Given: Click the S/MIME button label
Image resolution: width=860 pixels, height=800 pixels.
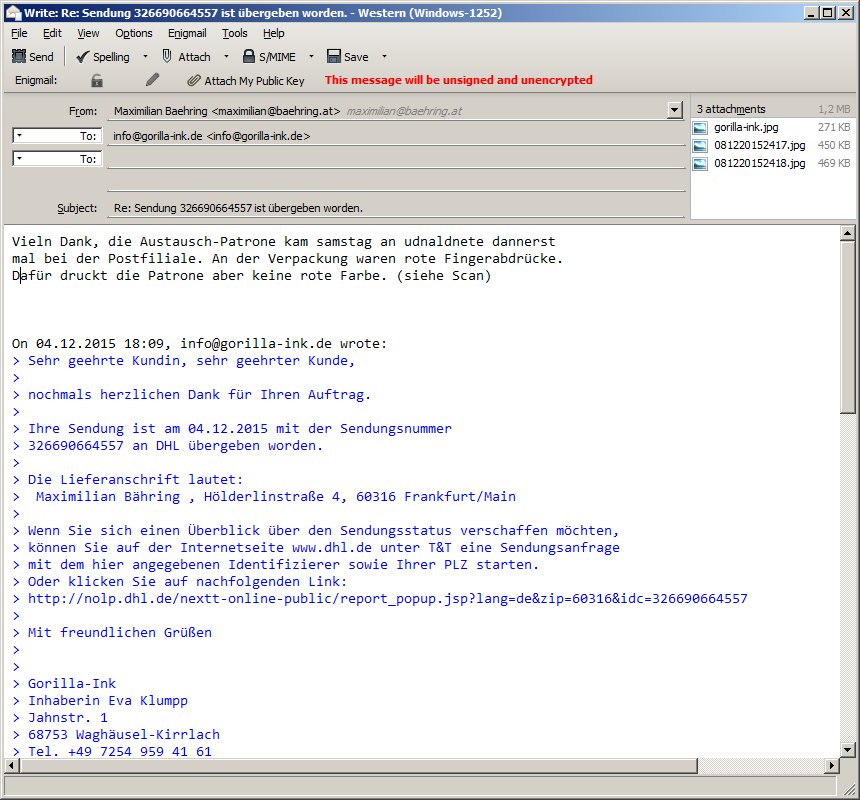Looking at the screenshot, I should pyautogui.click(x=278, y=57).
